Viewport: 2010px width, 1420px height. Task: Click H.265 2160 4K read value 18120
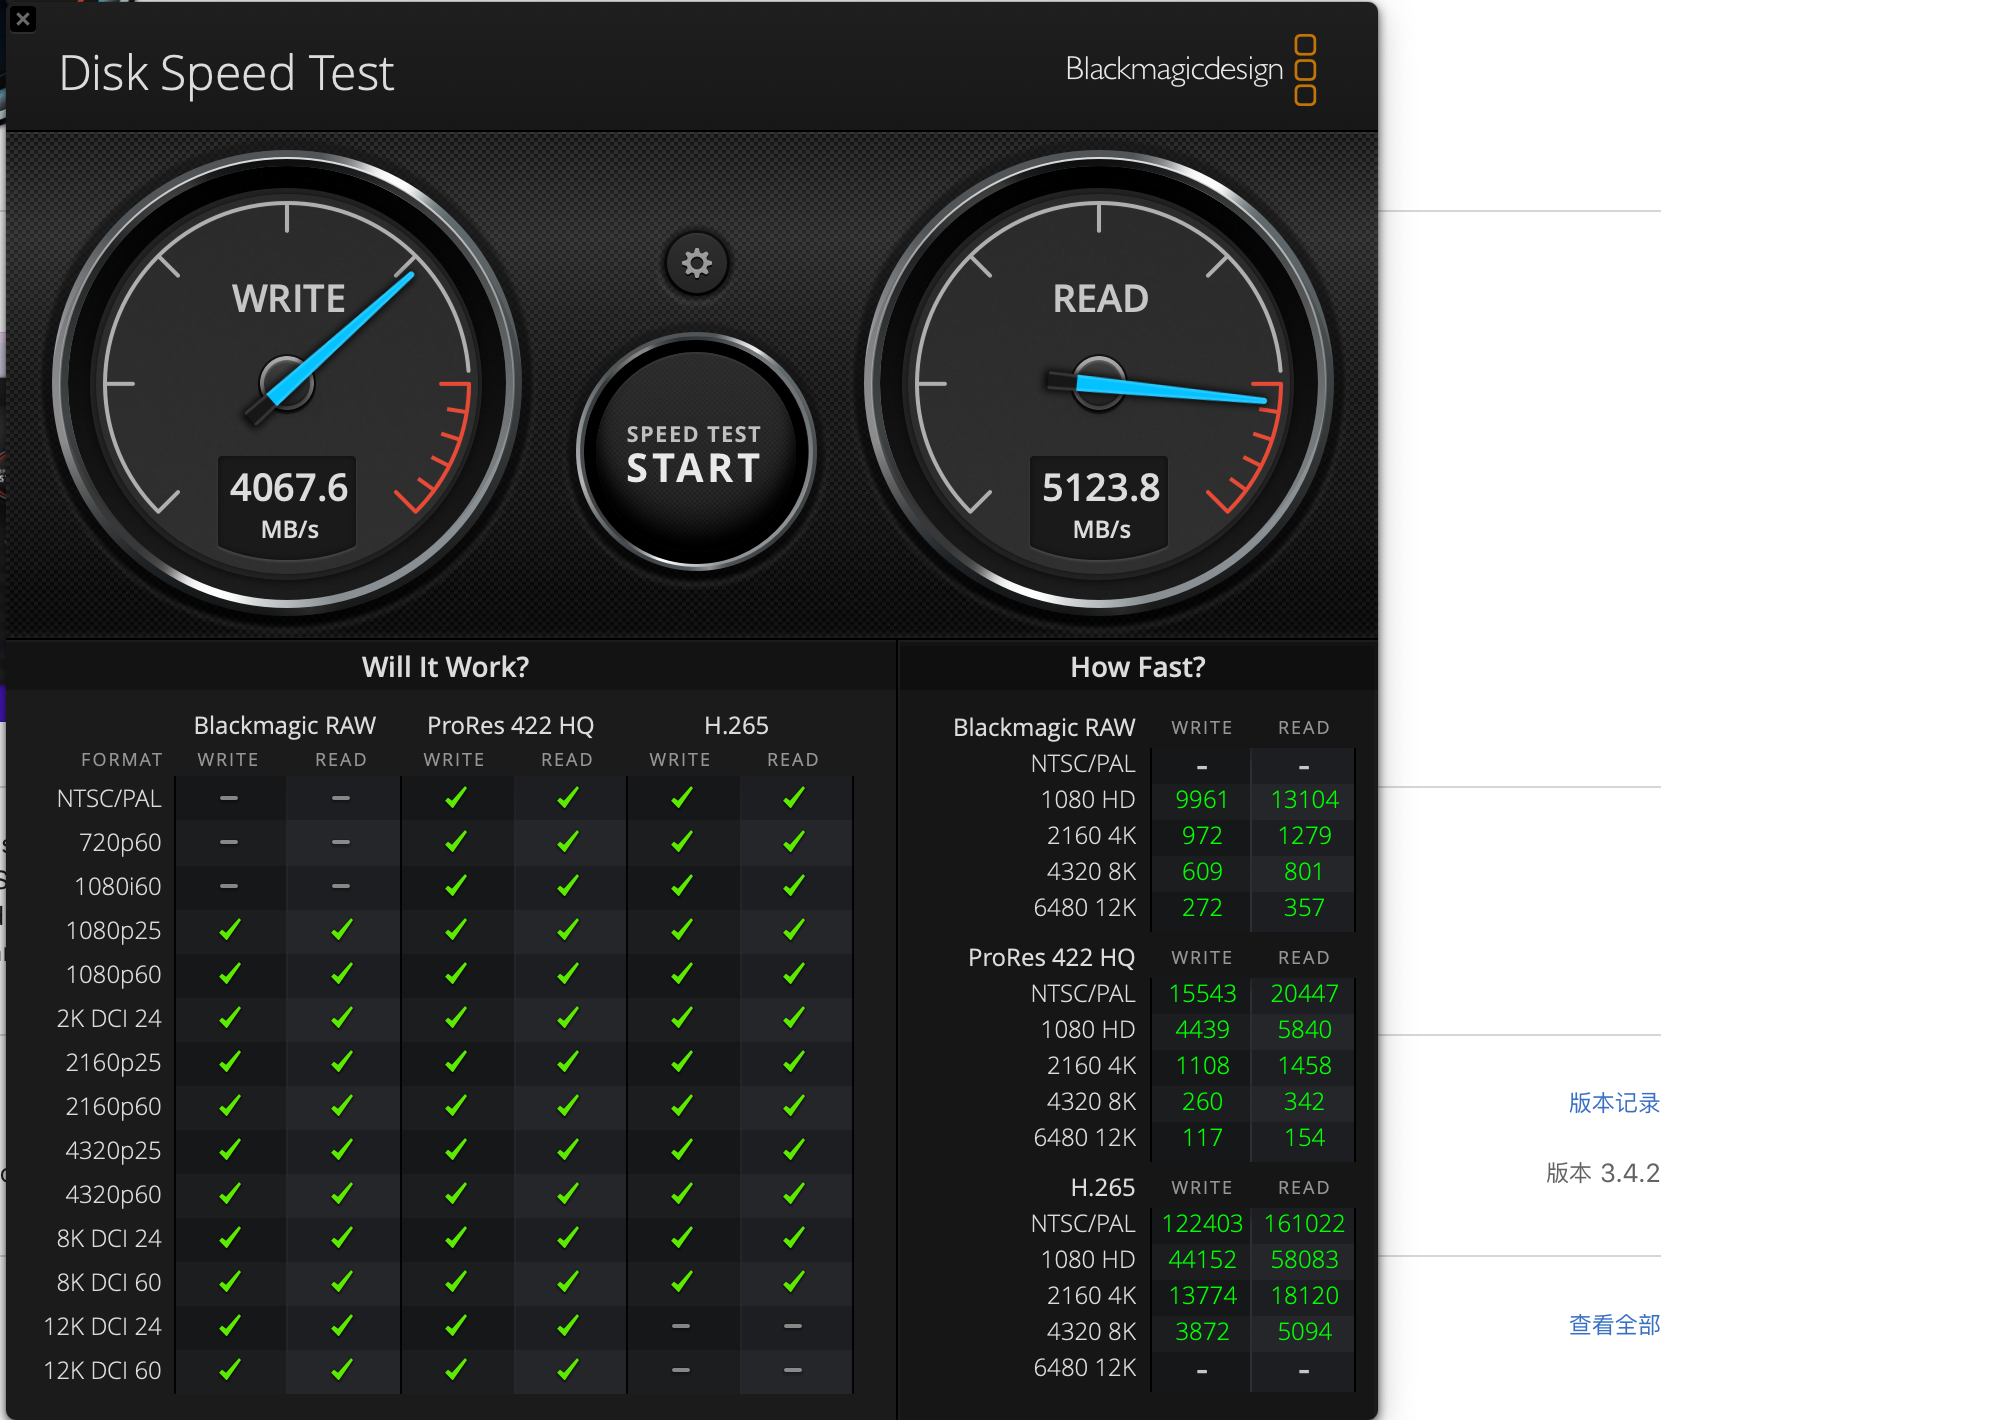pos(1304,1296)
